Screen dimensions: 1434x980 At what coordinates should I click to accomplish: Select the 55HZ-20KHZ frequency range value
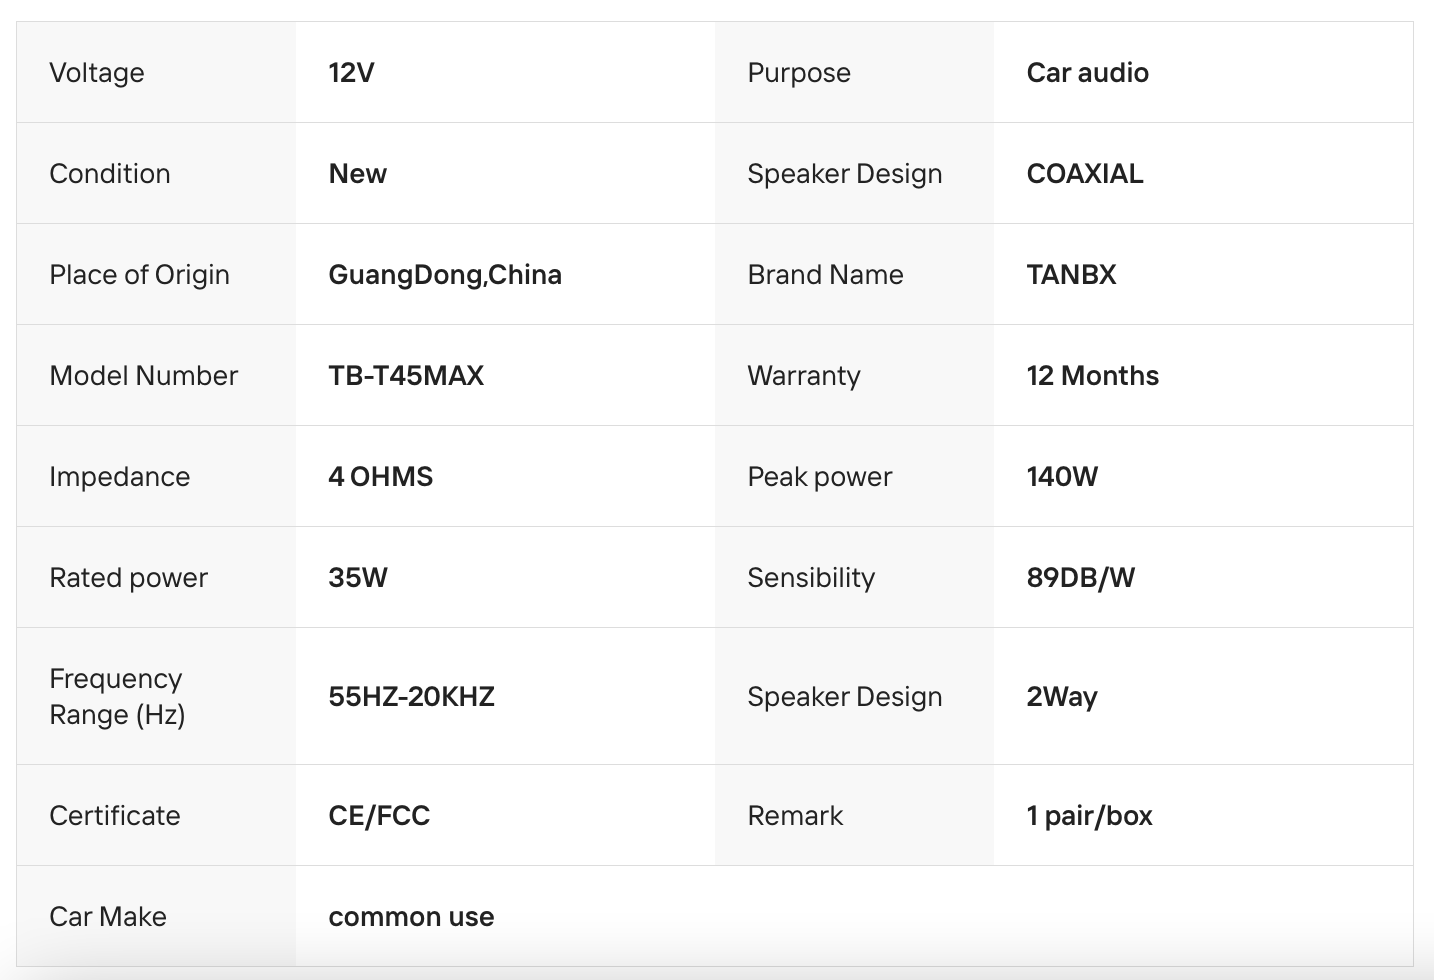(x=411, y=697)
